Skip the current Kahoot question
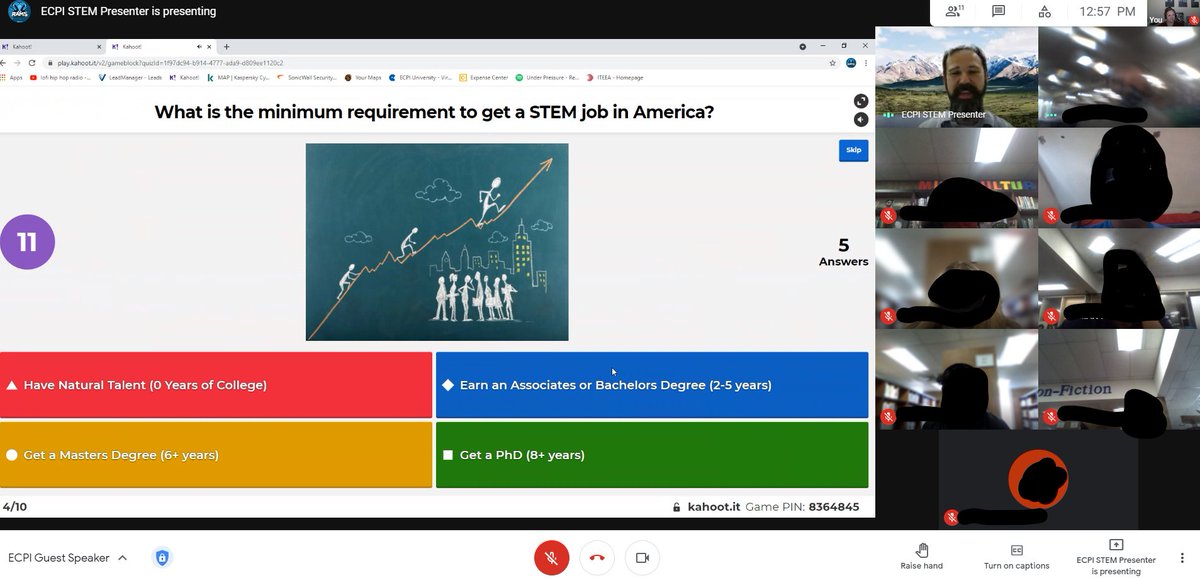 pyautogui.click(x=853, y=150)
